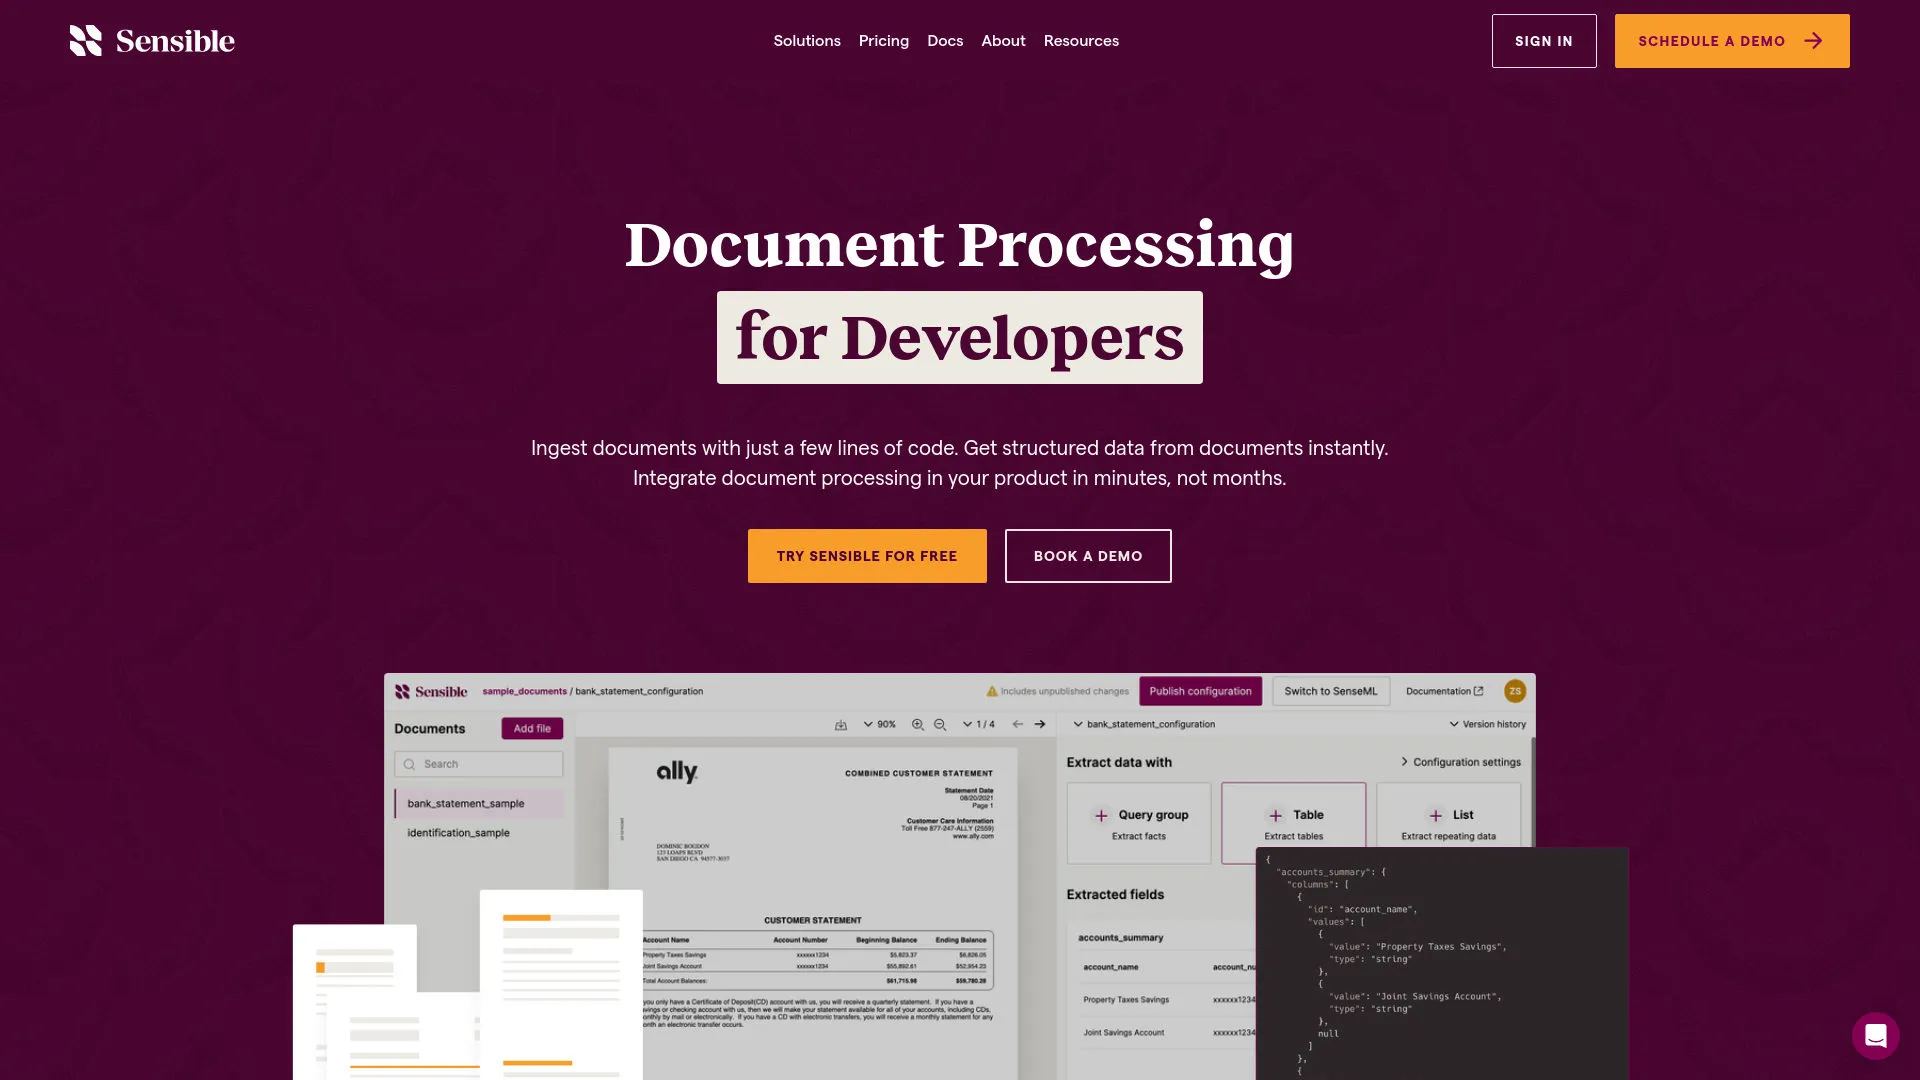Click the Sign In button
1920x1080 pixels.
(x=1543, y=41)
